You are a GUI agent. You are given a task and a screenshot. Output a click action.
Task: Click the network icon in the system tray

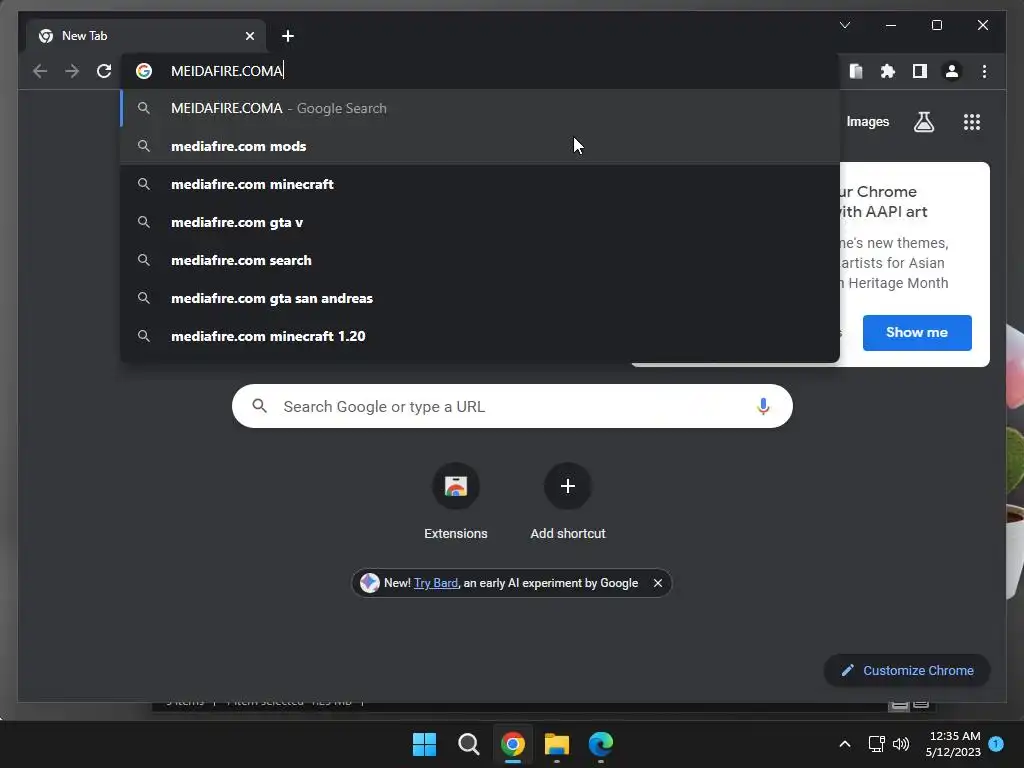(x=876, y=744)
